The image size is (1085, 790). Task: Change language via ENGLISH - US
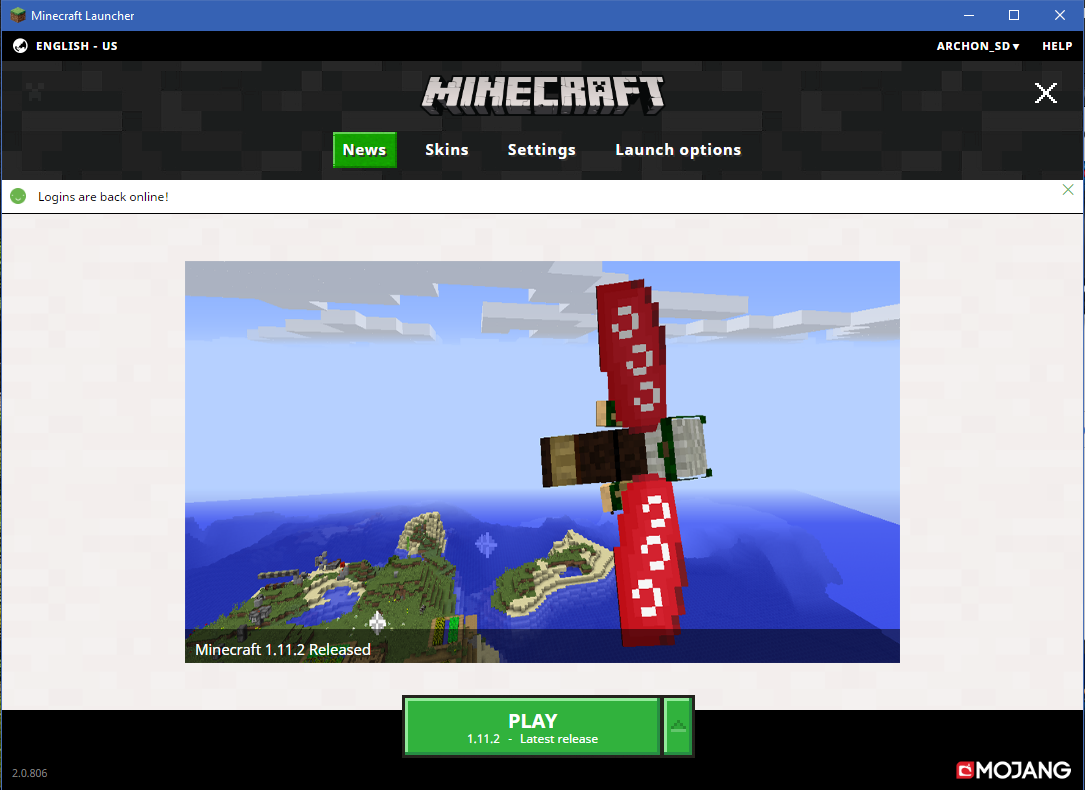pyautogui.click(x=77, y=46)
